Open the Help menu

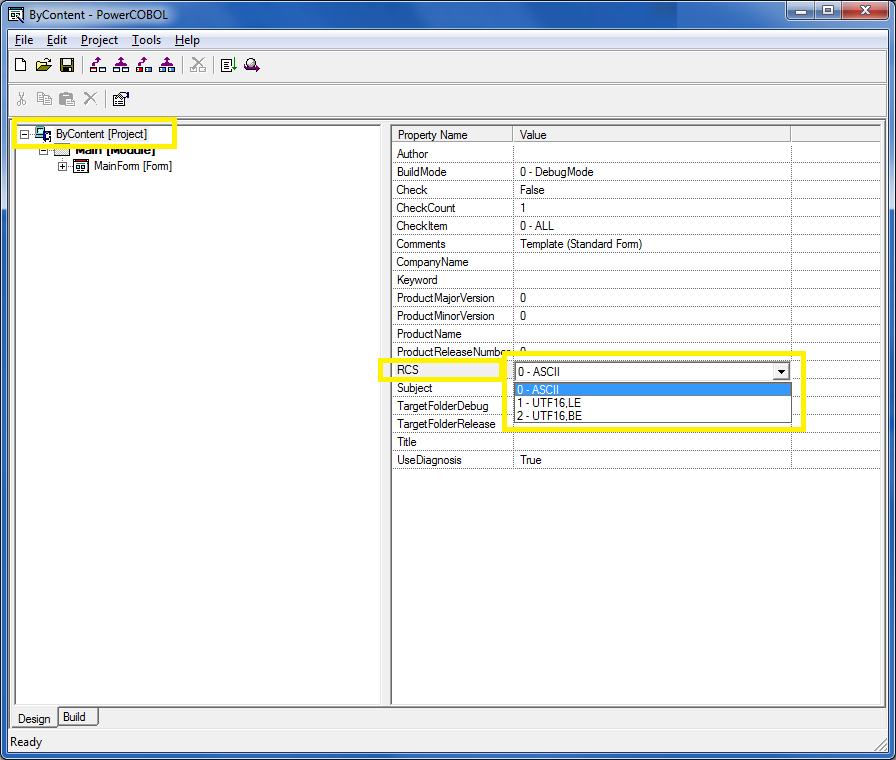pos(187,40)
